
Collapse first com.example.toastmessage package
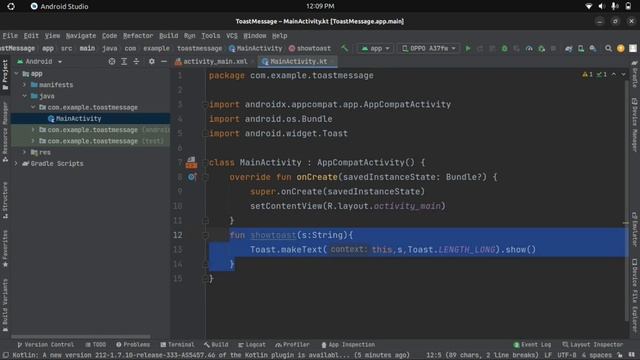33,107
